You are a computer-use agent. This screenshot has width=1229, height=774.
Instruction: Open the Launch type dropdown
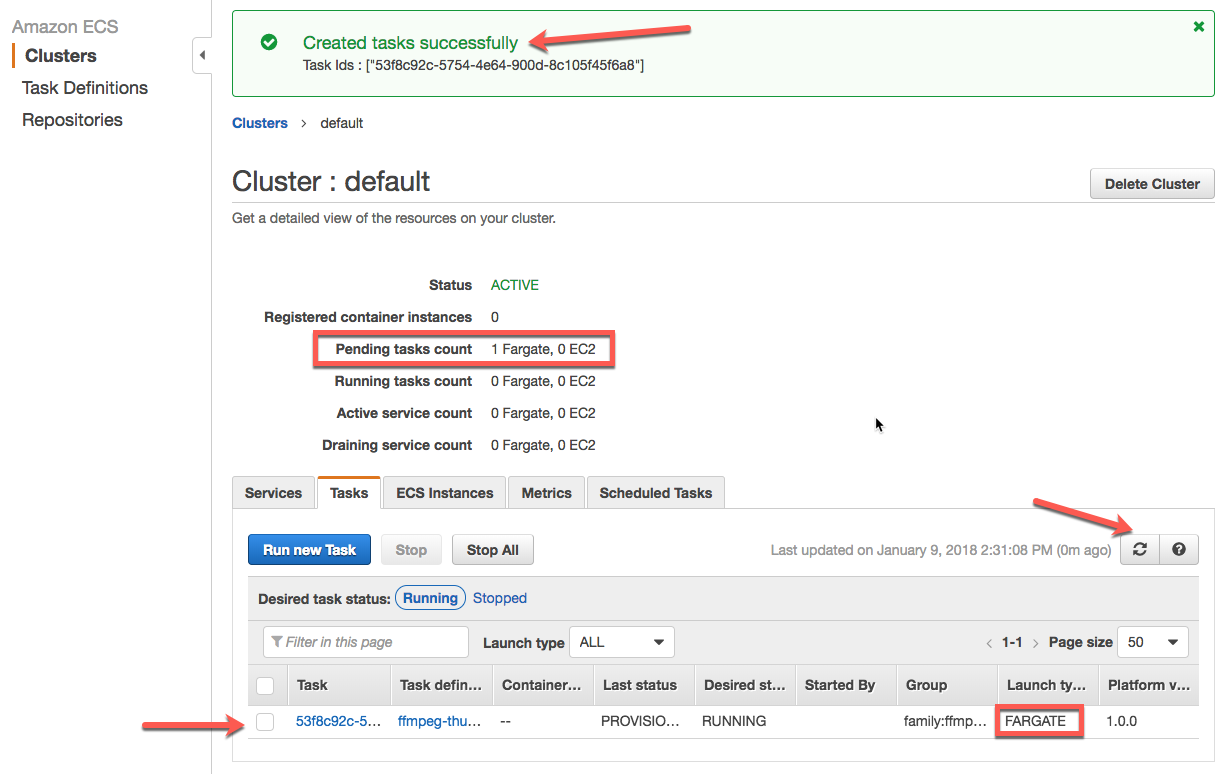click(621, 642)
